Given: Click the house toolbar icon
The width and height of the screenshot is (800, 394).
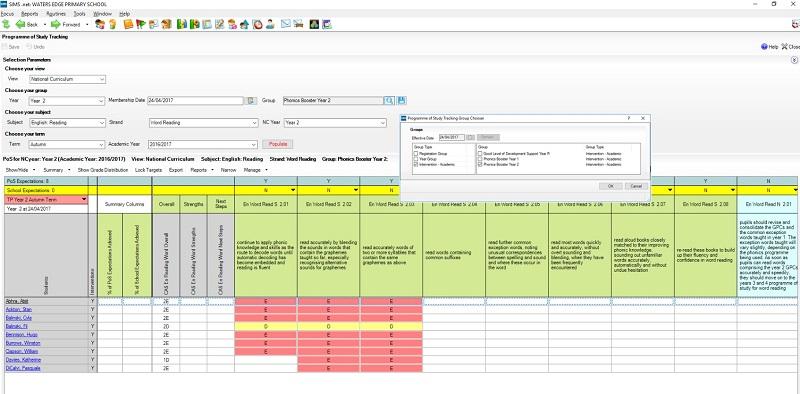Looking at the screenshot, I should coord(244,24).
